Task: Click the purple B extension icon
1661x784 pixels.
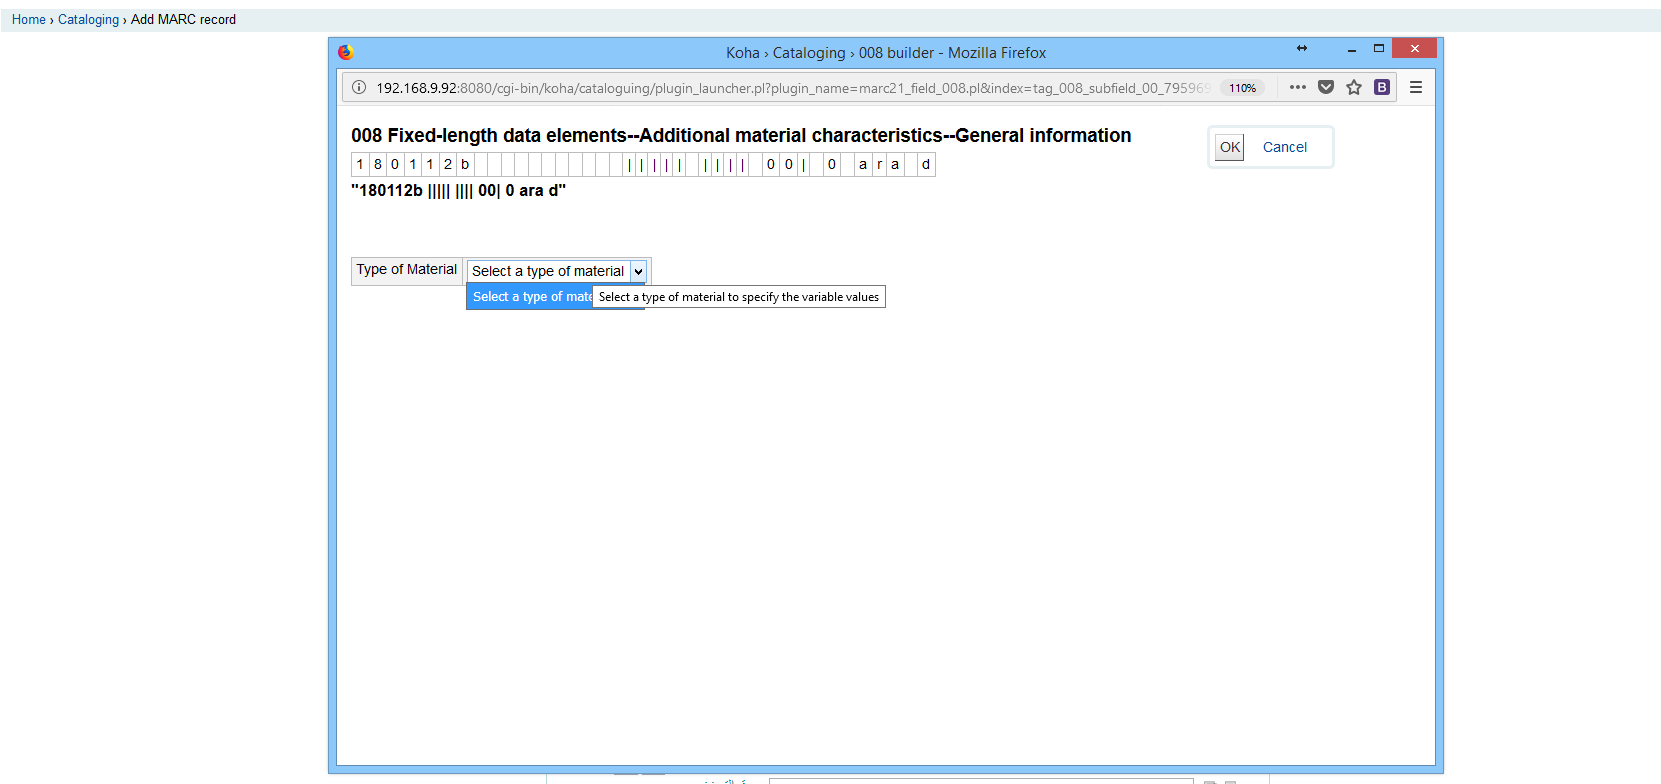Action: [x=1381, y=88]
